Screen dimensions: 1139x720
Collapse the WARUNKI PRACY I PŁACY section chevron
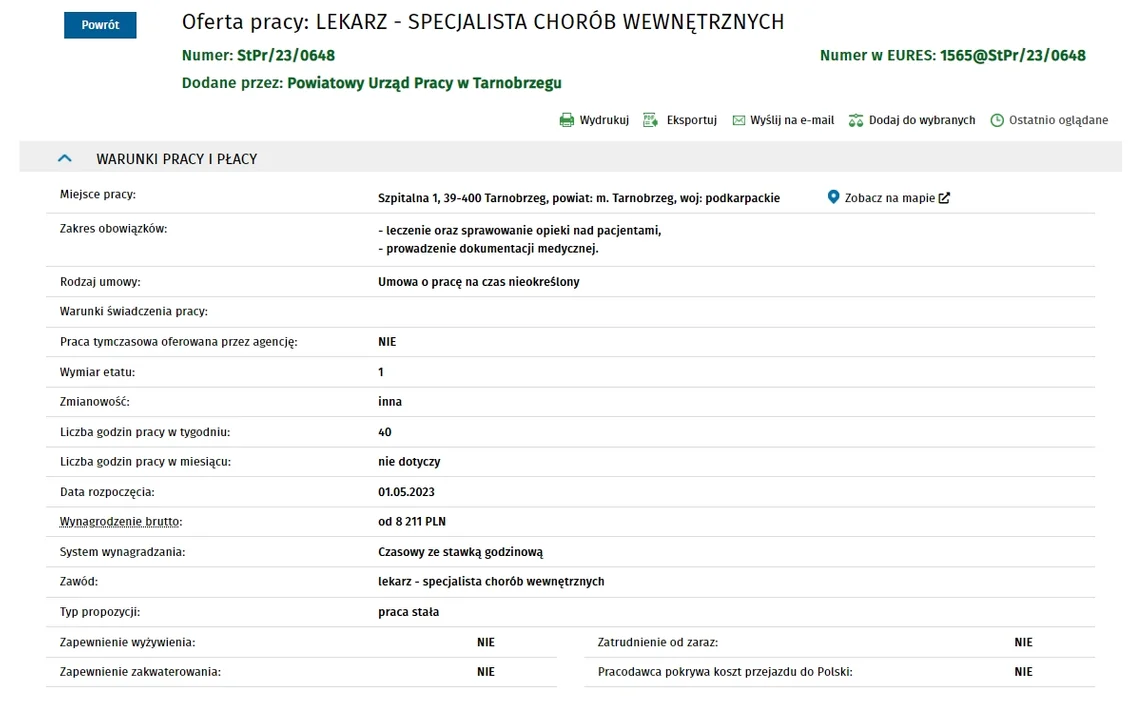[x=65, y=158]
